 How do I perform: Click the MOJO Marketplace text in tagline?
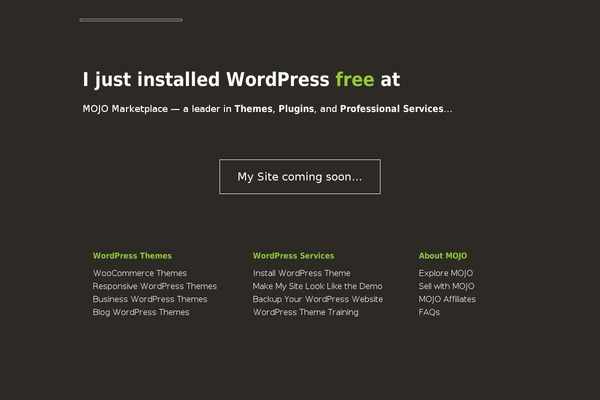tap(125, 109)
